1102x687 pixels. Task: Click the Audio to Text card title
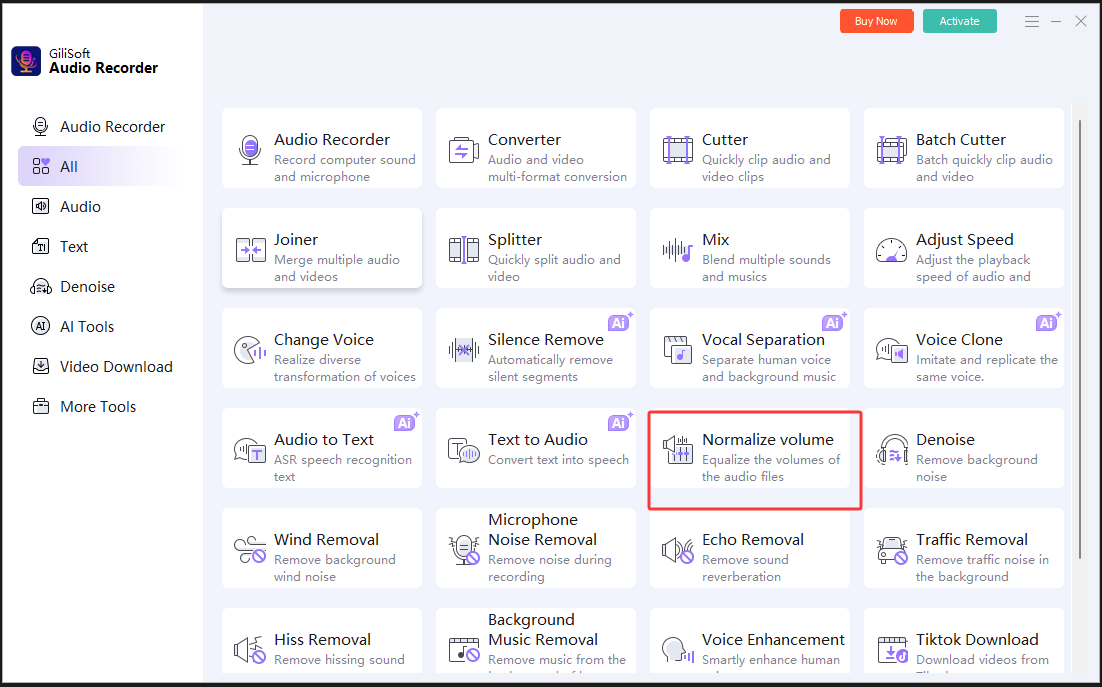(x=323, y=440)
